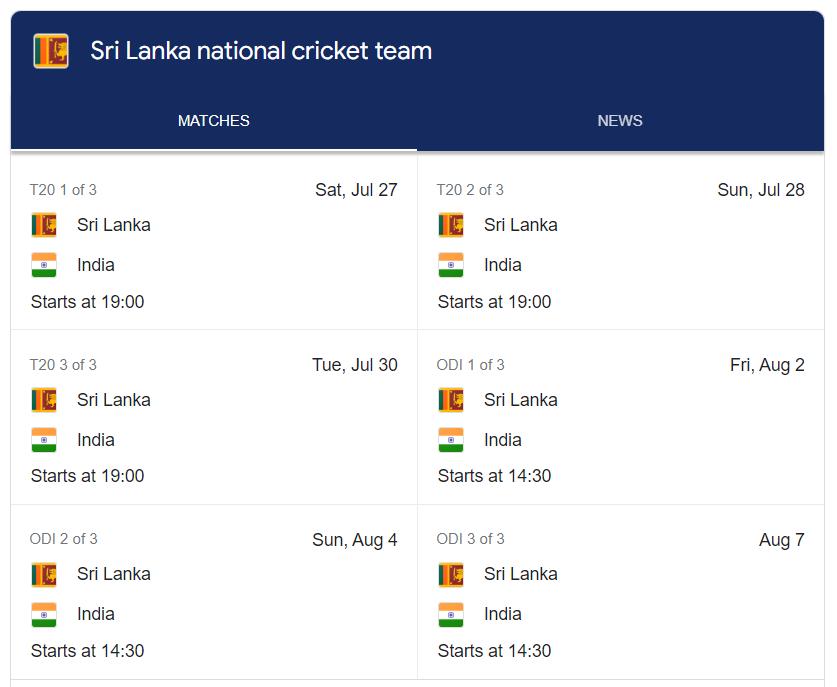Open the Sri Lanka national cricket team title
The width and height of the screenshot is (837, 687).
pos(261,51)
